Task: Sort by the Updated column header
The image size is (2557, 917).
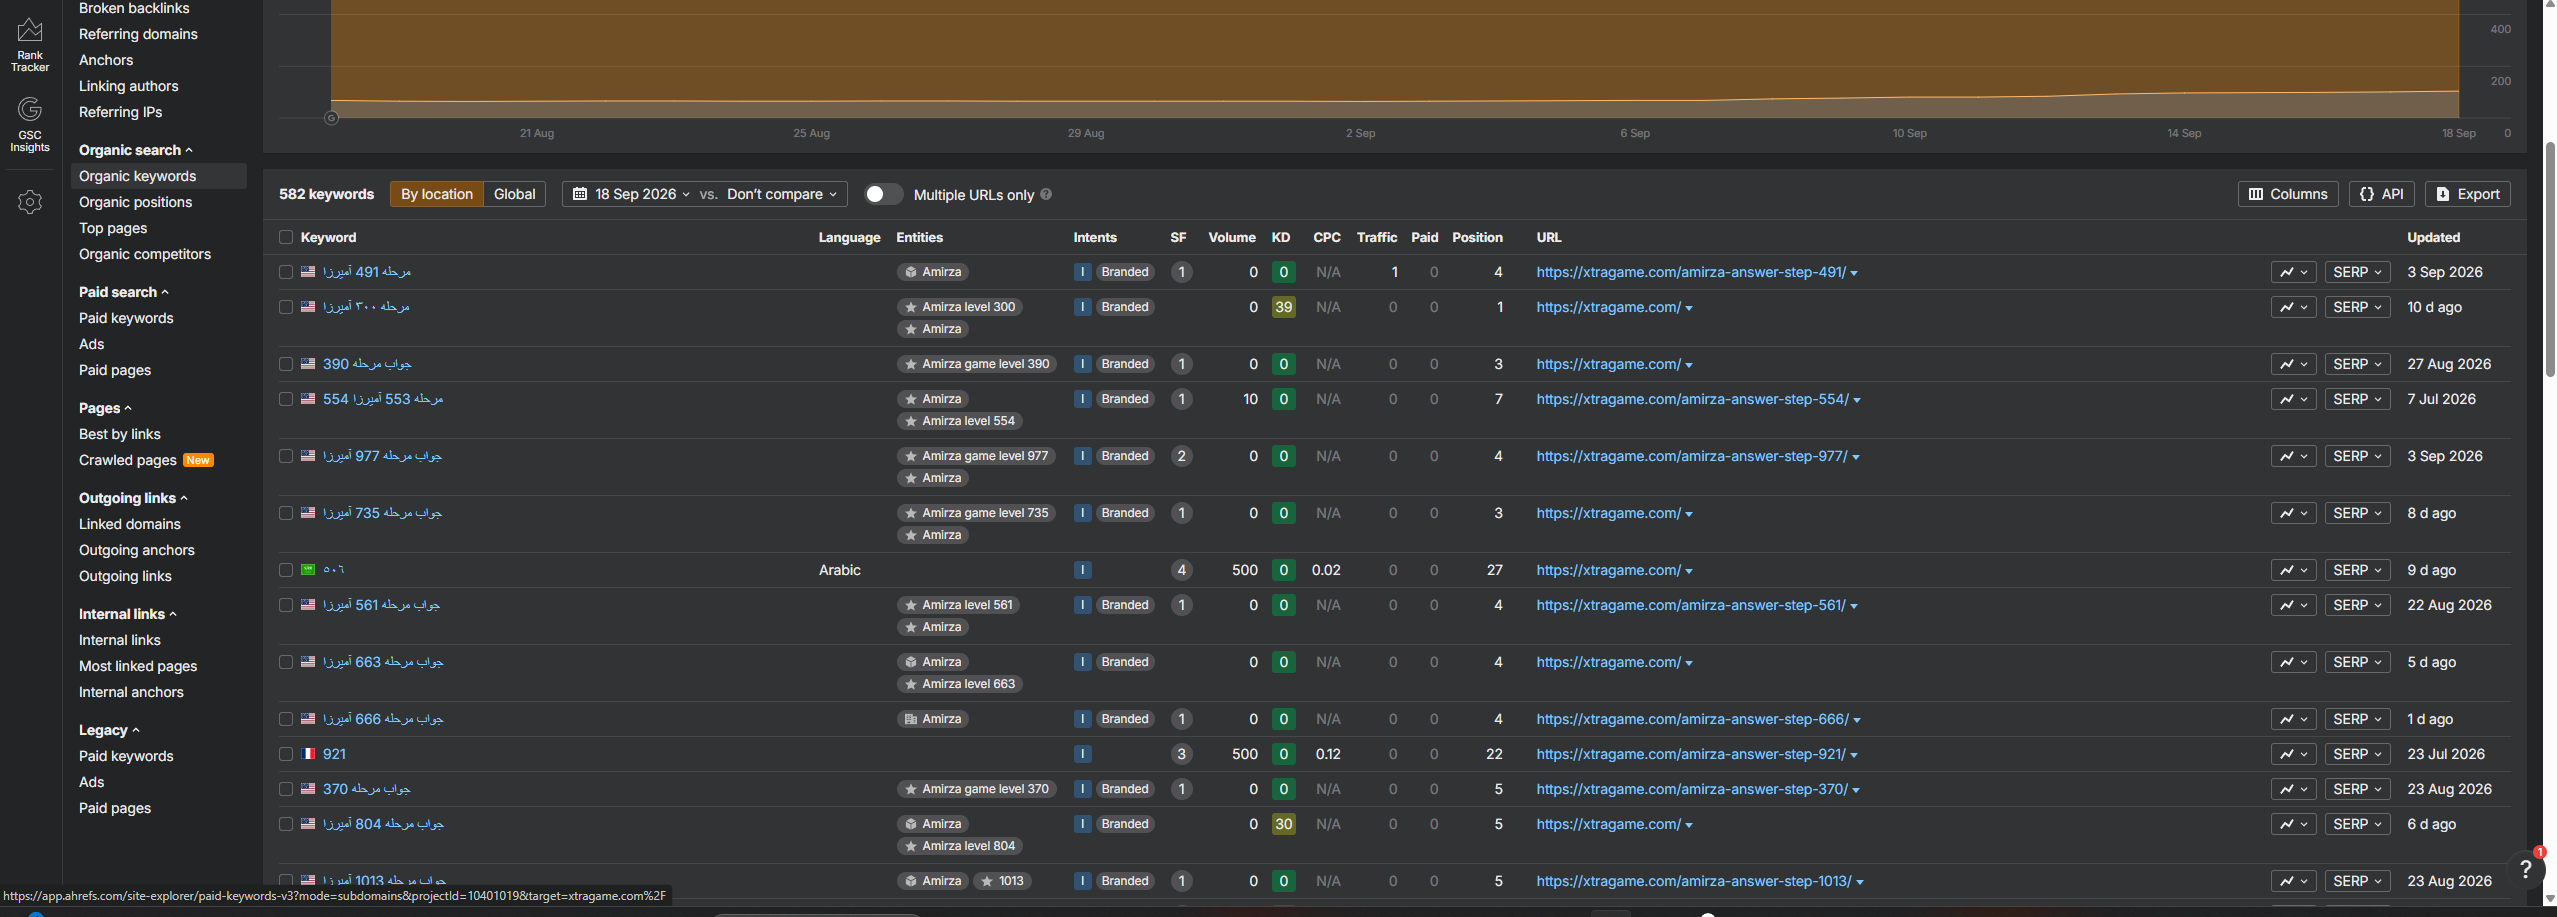Action: click(2433, 237)
